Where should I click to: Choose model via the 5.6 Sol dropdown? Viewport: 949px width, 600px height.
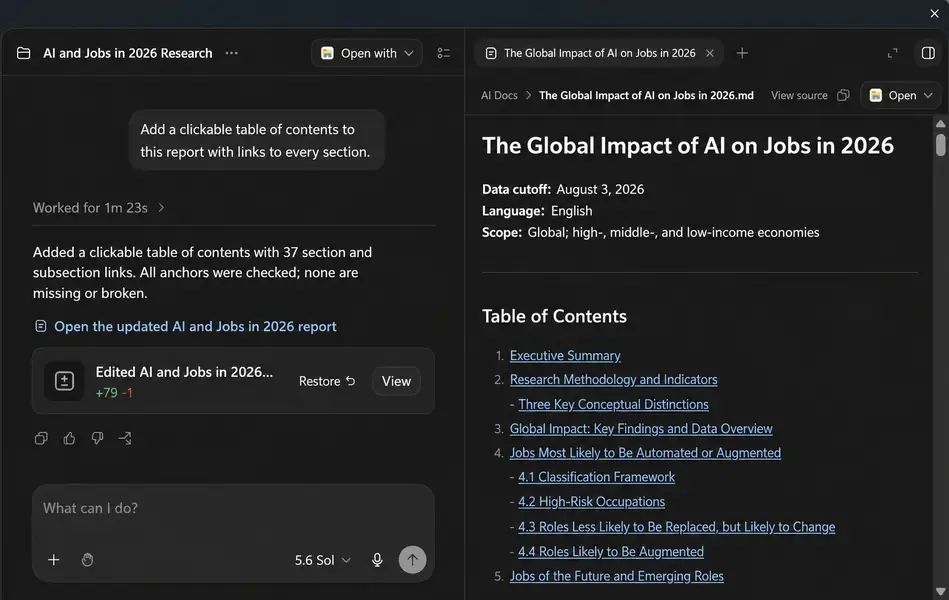click(x=323, y=560)
